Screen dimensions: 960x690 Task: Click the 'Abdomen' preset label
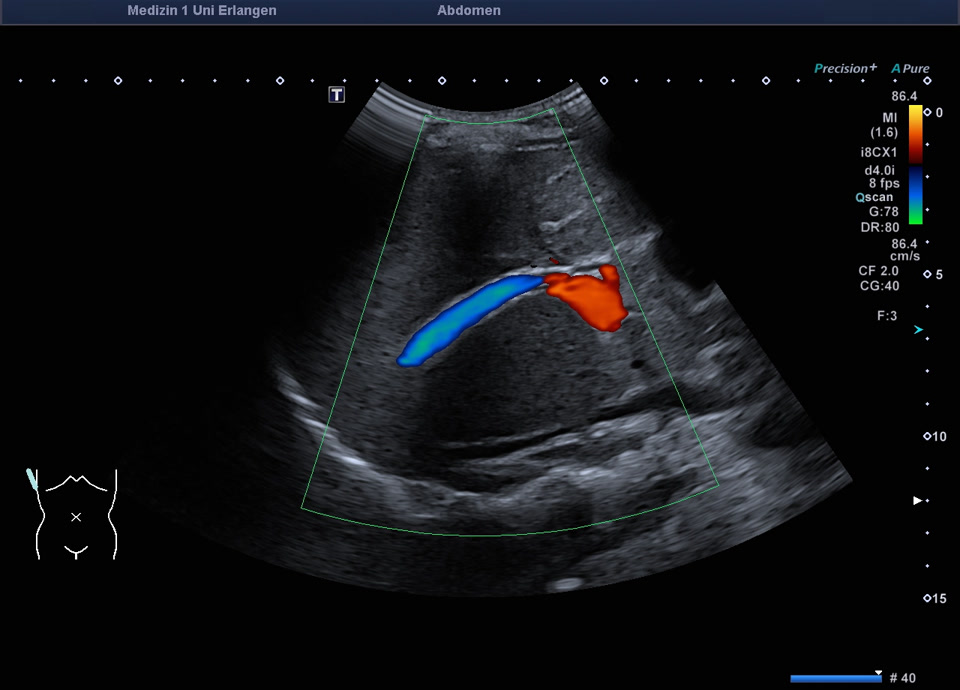click(469, 10)
